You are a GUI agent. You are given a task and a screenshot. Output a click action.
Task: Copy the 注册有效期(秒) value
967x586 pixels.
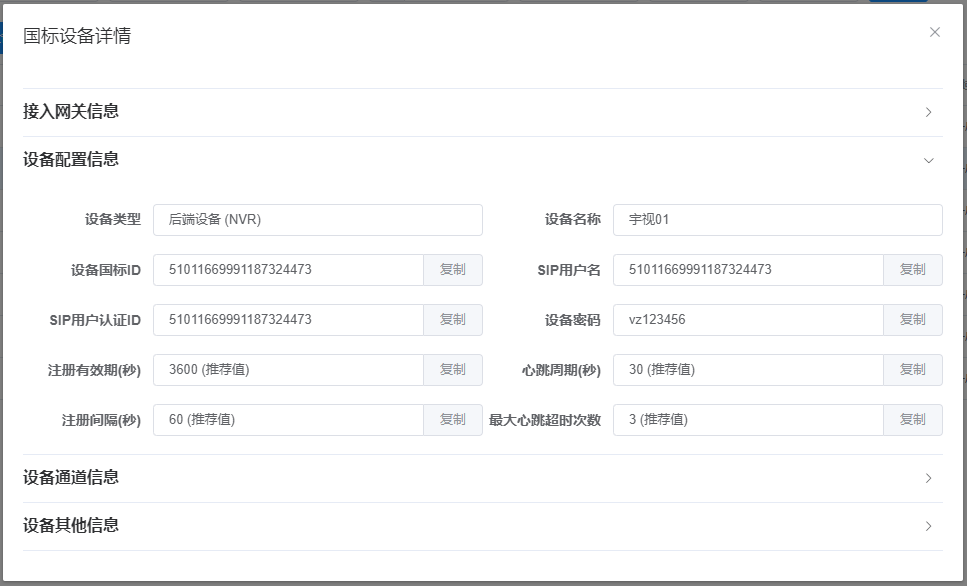coord(453,369)
